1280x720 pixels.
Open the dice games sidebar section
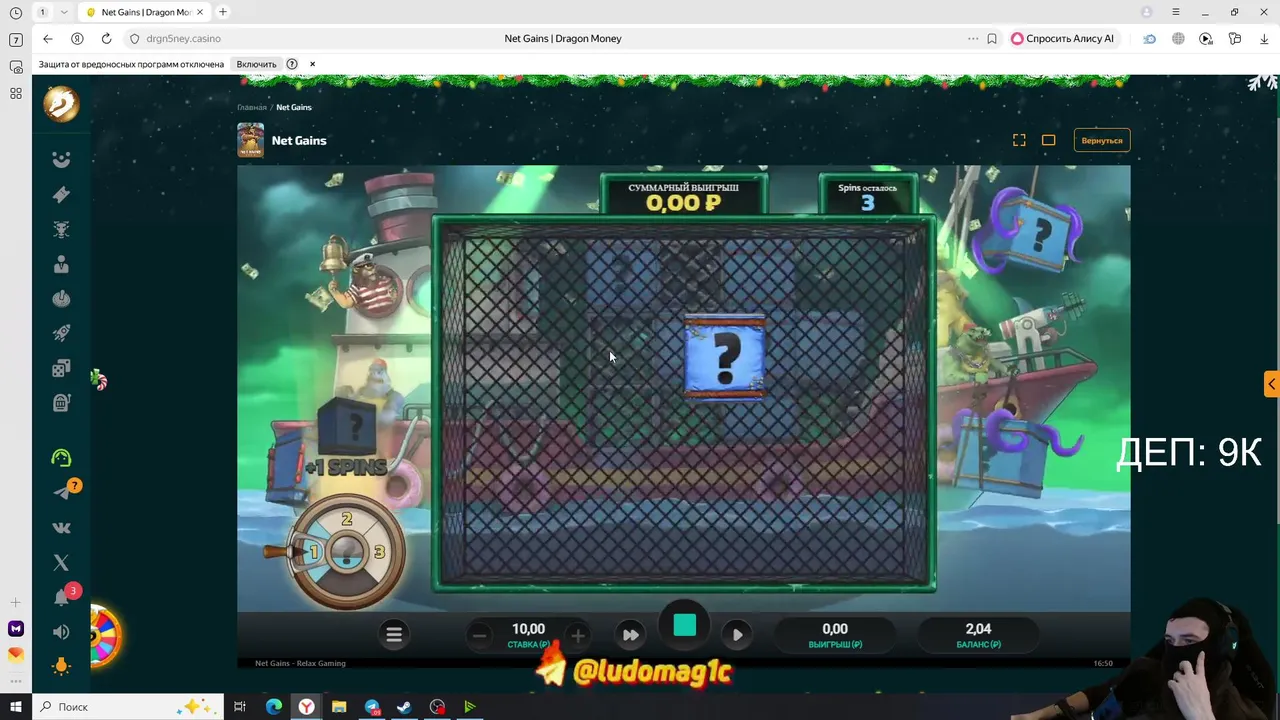61,368
